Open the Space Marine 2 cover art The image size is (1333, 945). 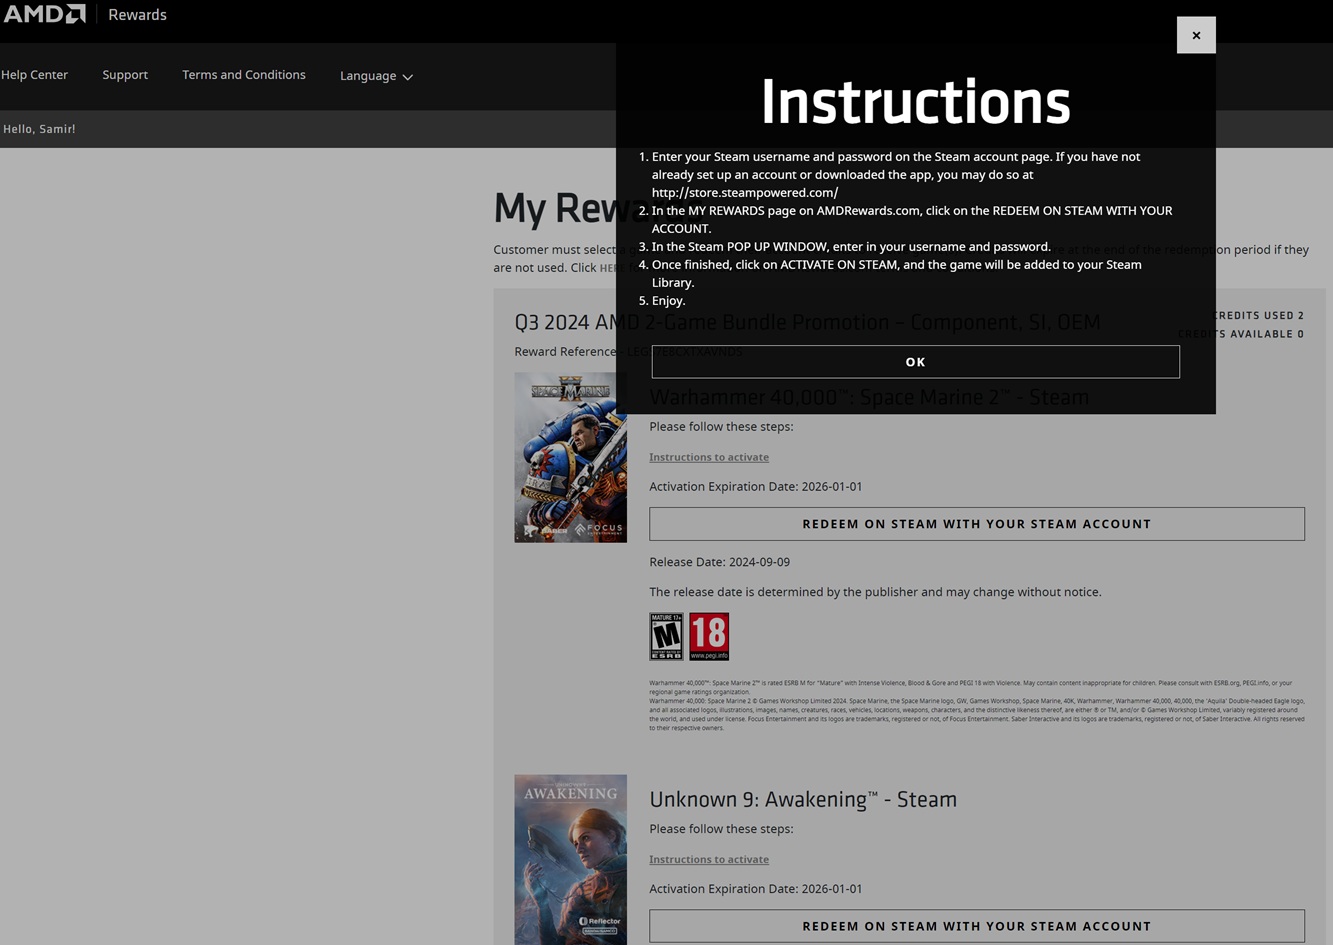click(x=571, y=457)
